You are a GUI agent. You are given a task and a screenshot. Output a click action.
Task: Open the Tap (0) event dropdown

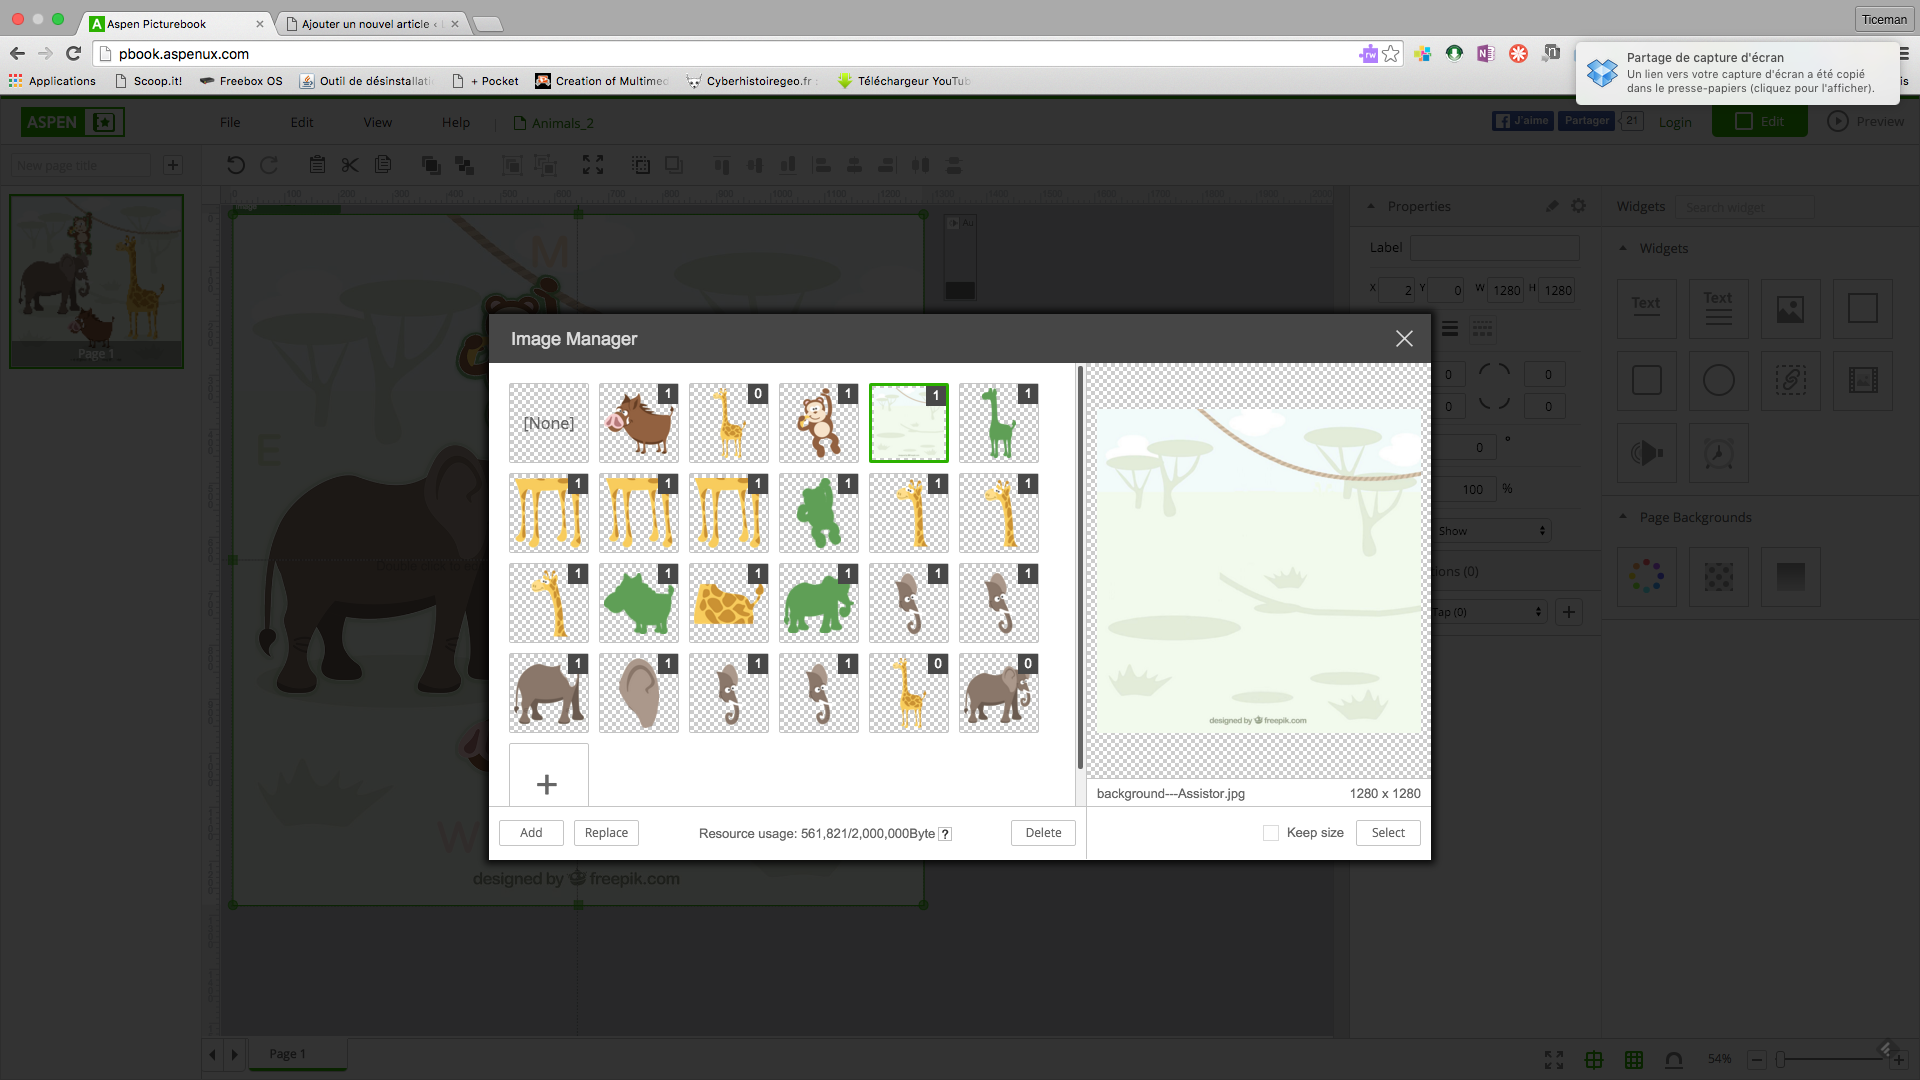[1488, 612]
